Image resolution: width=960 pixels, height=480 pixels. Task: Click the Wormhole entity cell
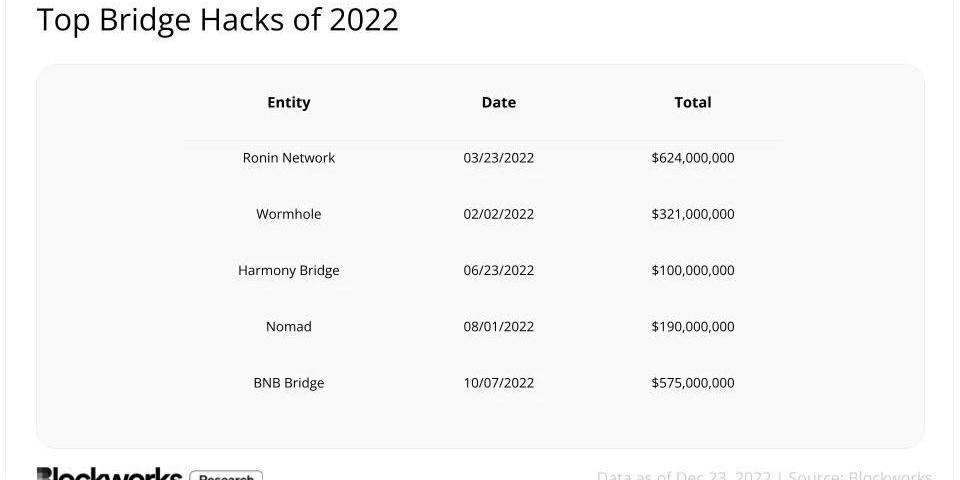pos(288,214)
